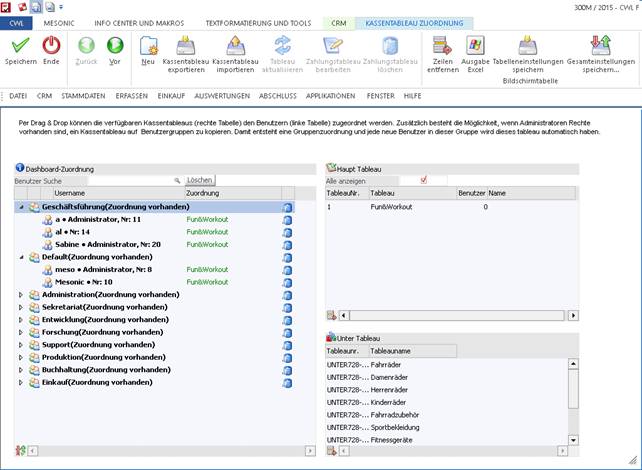The image size is (642, 470).
Task: Expand the Administration group
Action: coord(21,295)
